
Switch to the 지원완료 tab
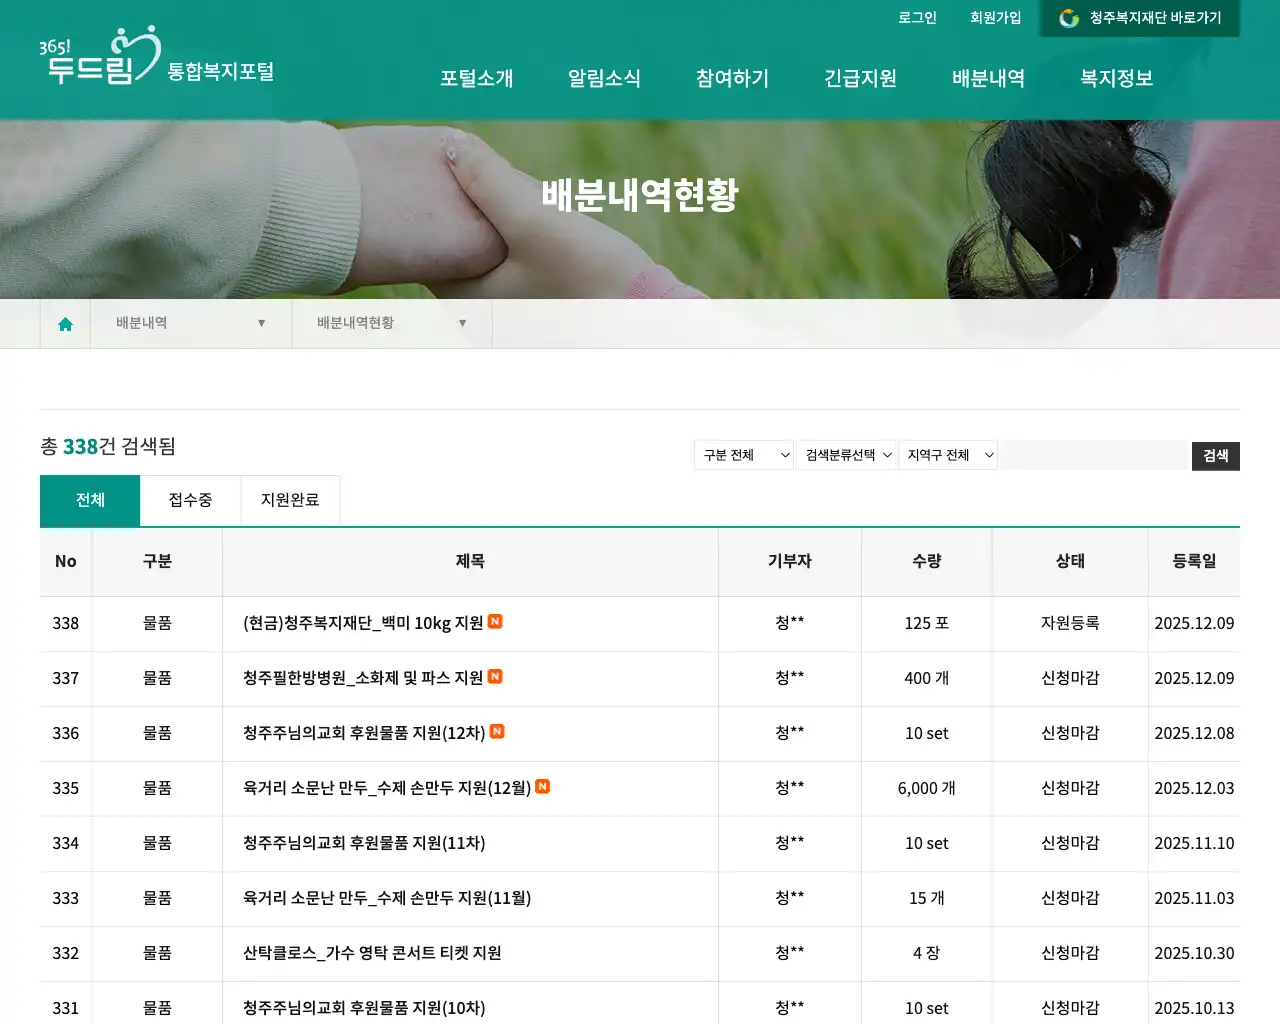pyautogui.click(x=290, y=499)
